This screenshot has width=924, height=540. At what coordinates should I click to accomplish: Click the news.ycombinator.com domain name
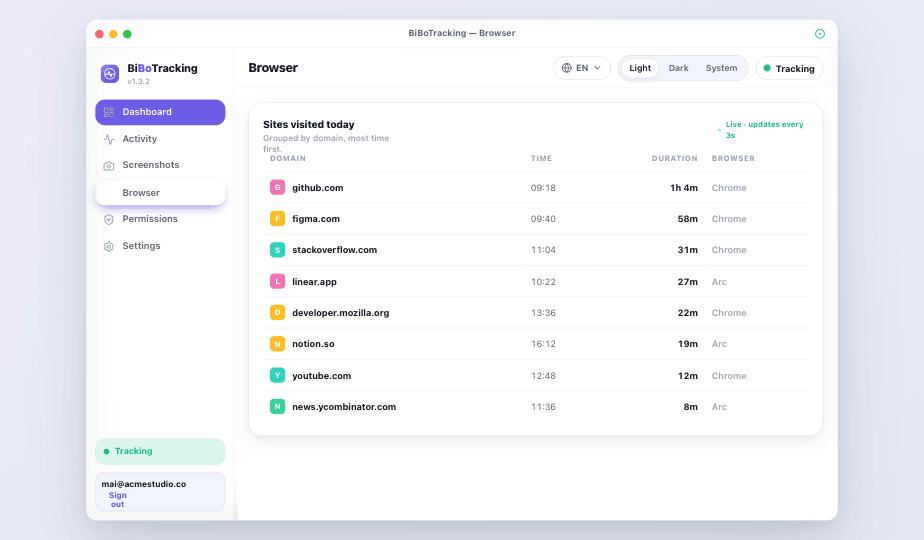344,407
